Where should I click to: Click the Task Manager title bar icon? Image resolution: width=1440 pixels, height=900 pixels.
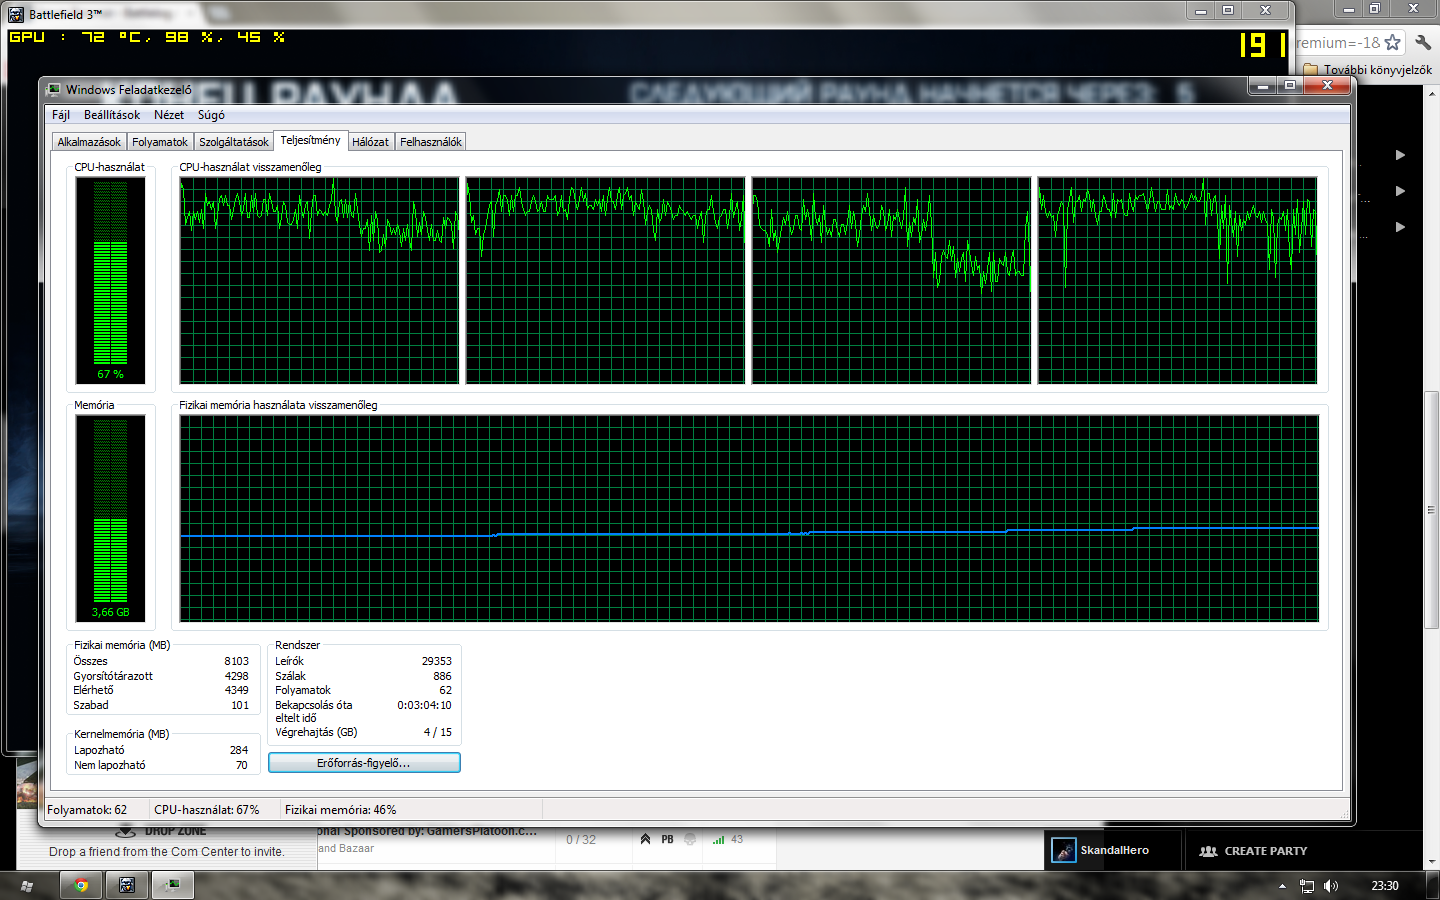(54, 89)
